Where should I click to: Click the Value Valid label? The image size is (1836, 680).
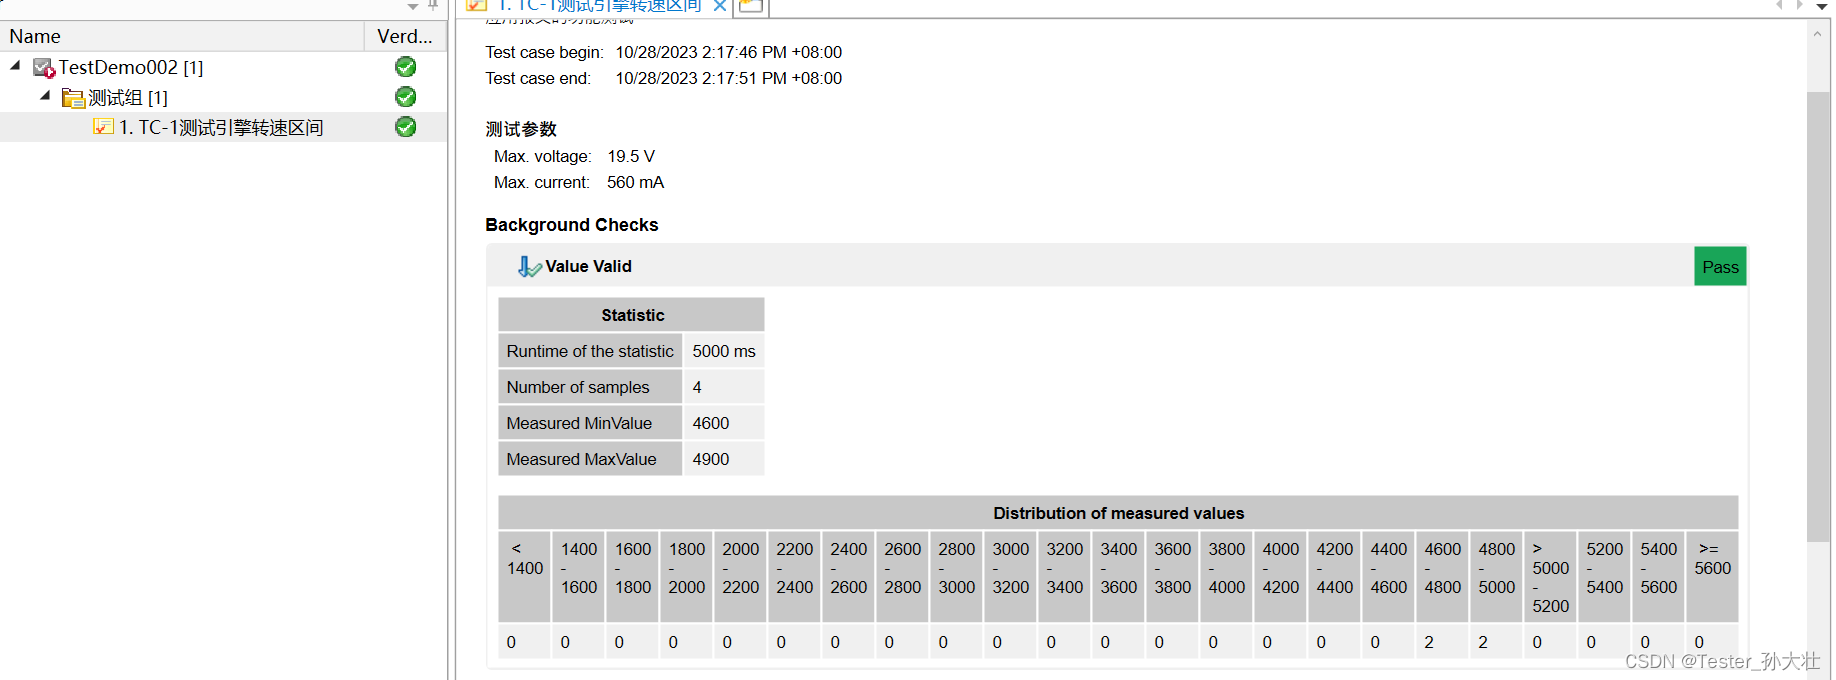(x=588, y=266)
